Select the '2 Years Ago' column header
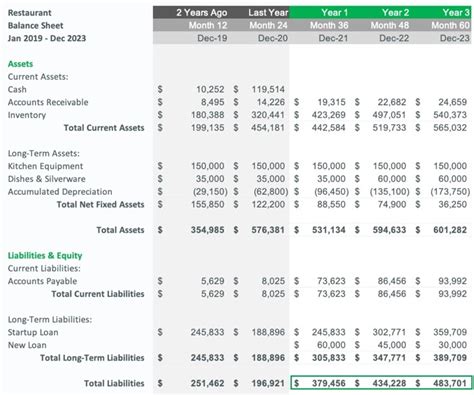Screen dimensions: 474x395 tap(202, 13)
